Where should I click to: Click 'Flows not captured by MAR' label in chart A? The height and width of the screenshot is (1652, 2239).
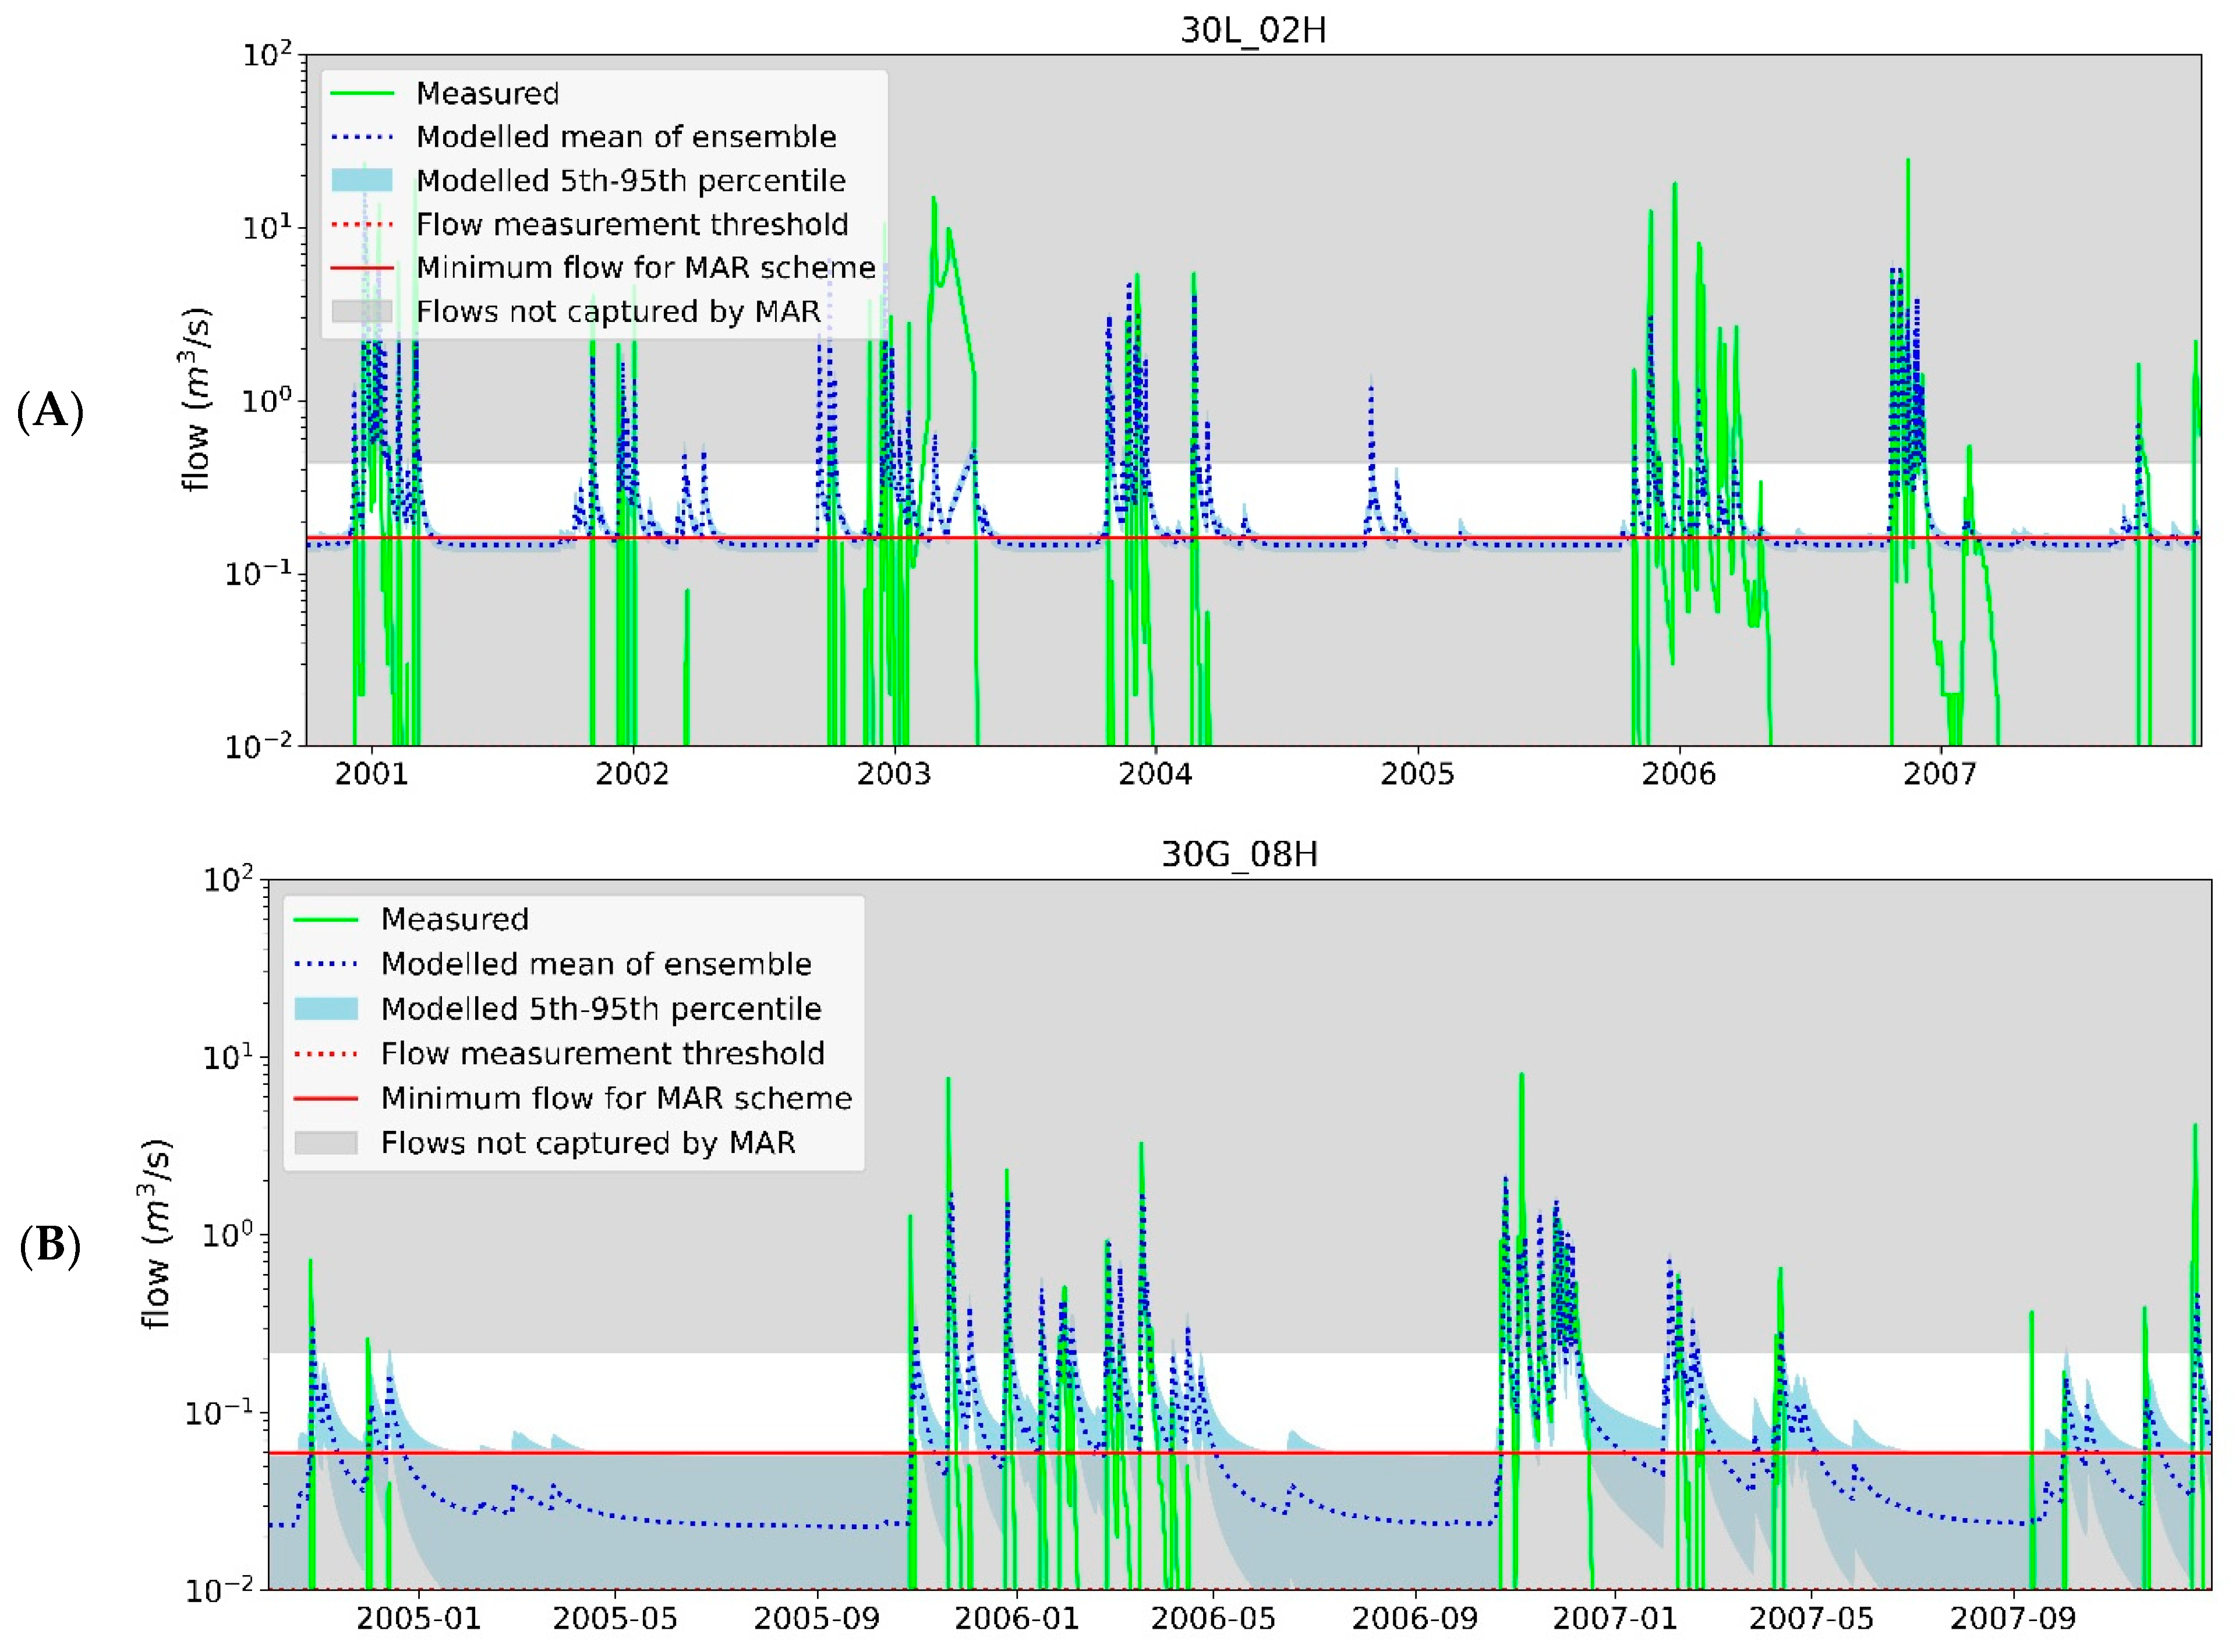[x=618, y=312]
